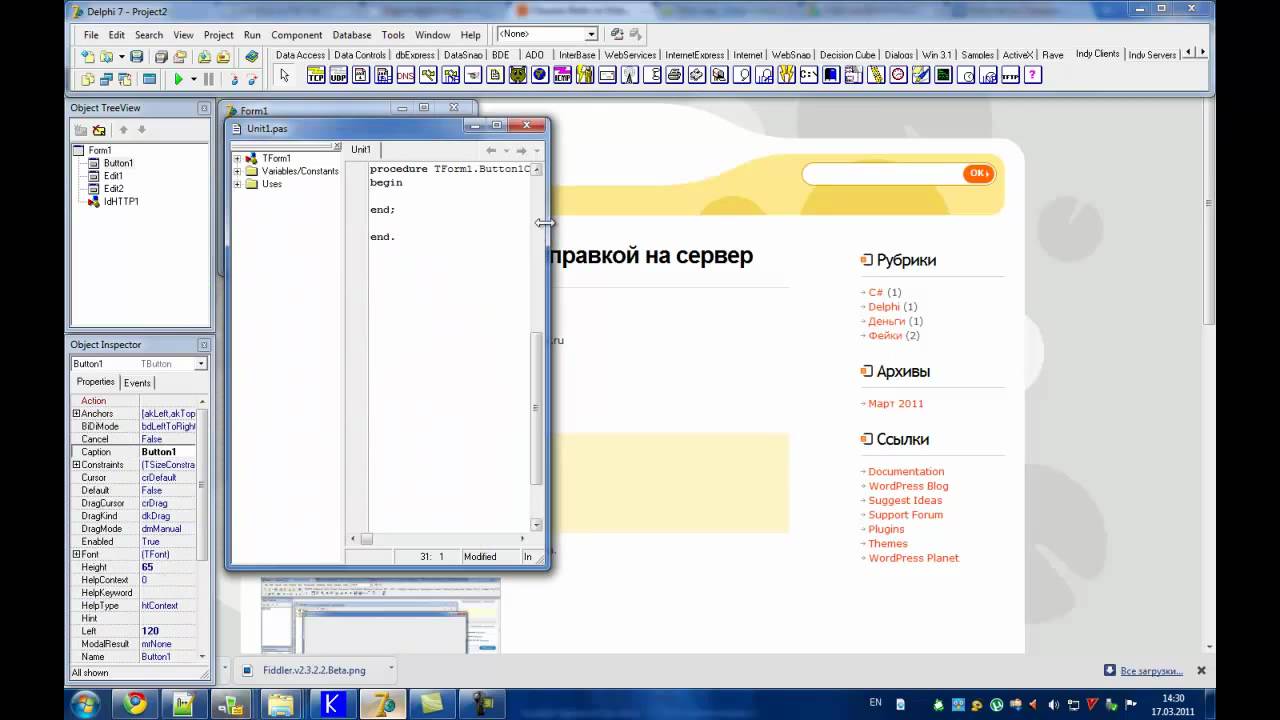Select the arrow pointer tool in palette
This screenshot has height=720, width=1280.
click(x=284, y=75)
